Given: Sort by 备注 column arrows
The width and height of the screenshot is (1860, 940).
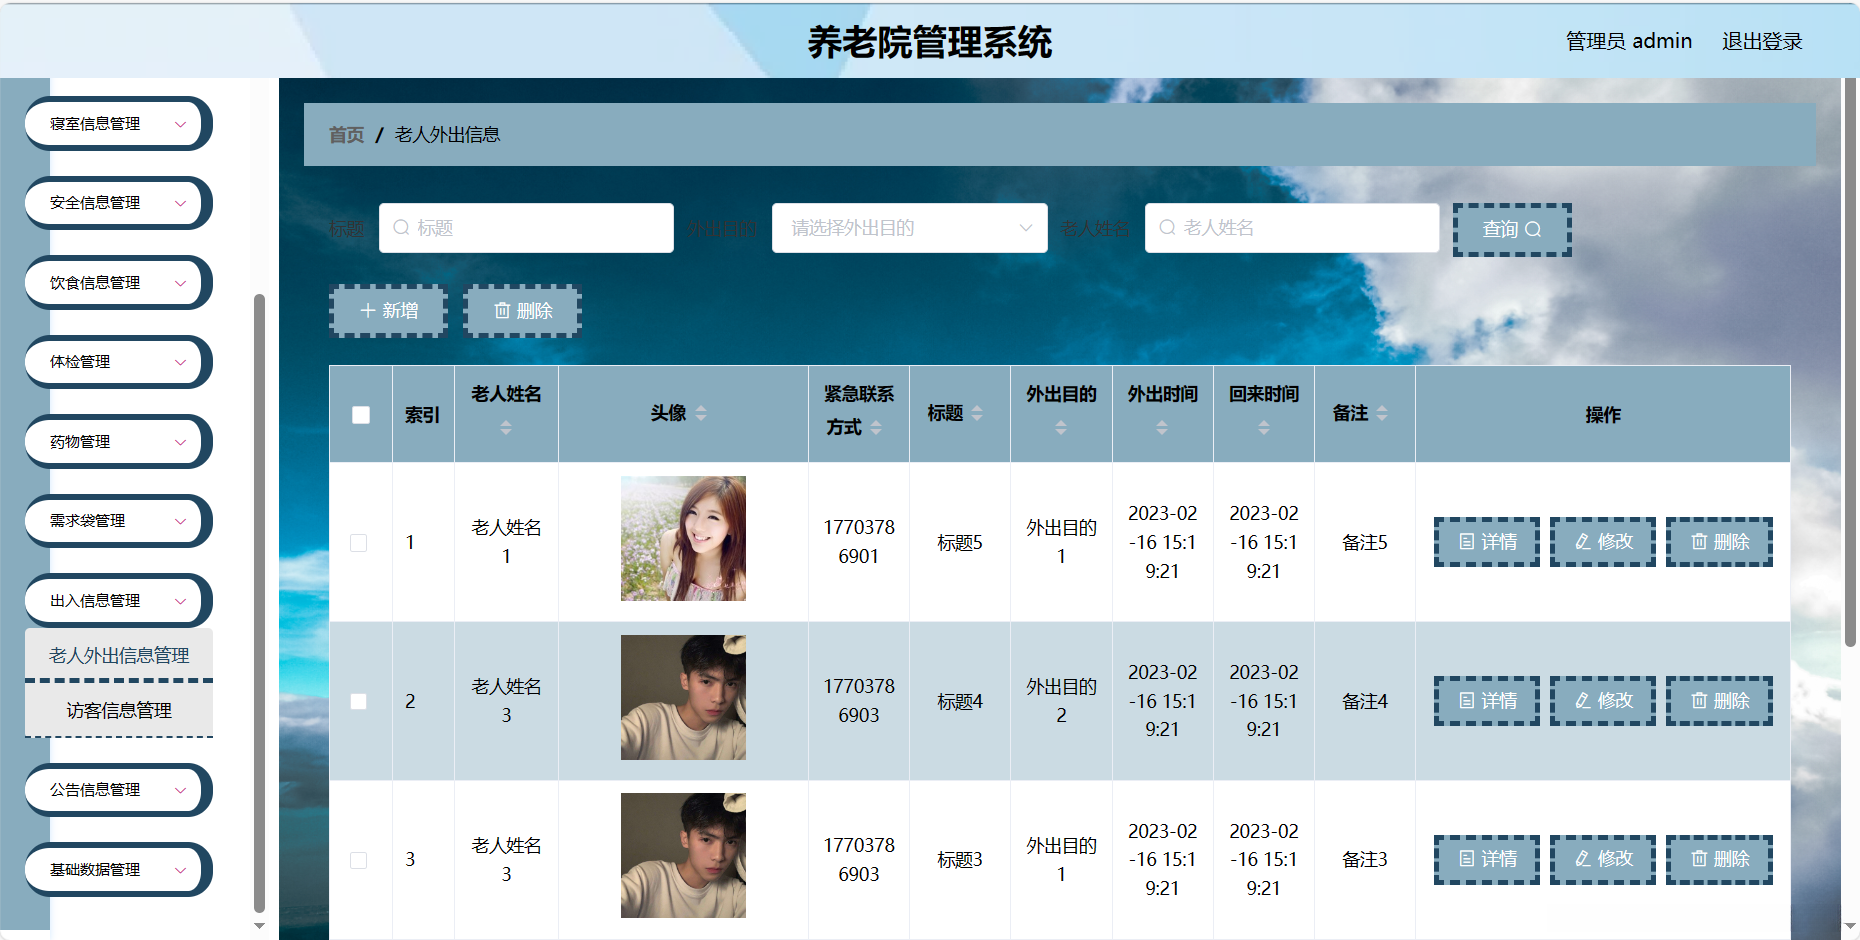Looking at the screenshot, I should (x=1382, y=413).
